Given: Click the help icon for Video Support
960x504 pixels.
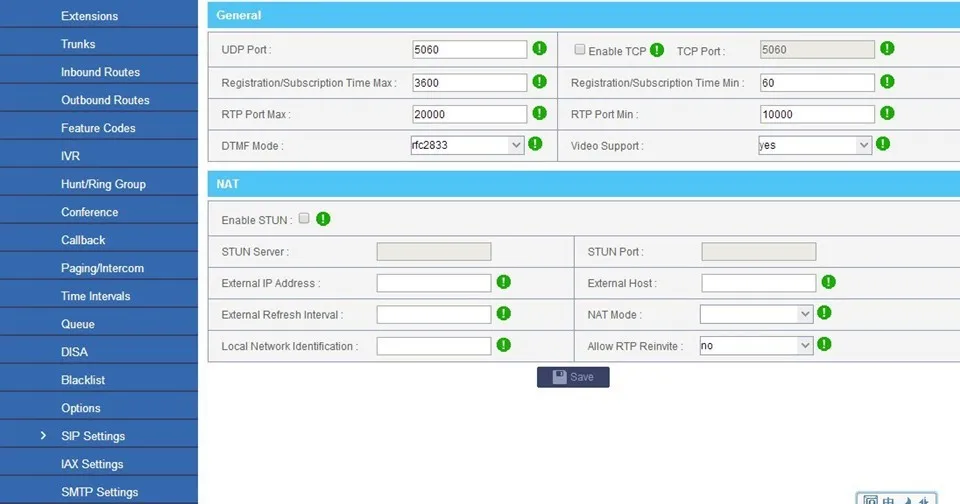Looking at the screenshot, I should point(883,144).
